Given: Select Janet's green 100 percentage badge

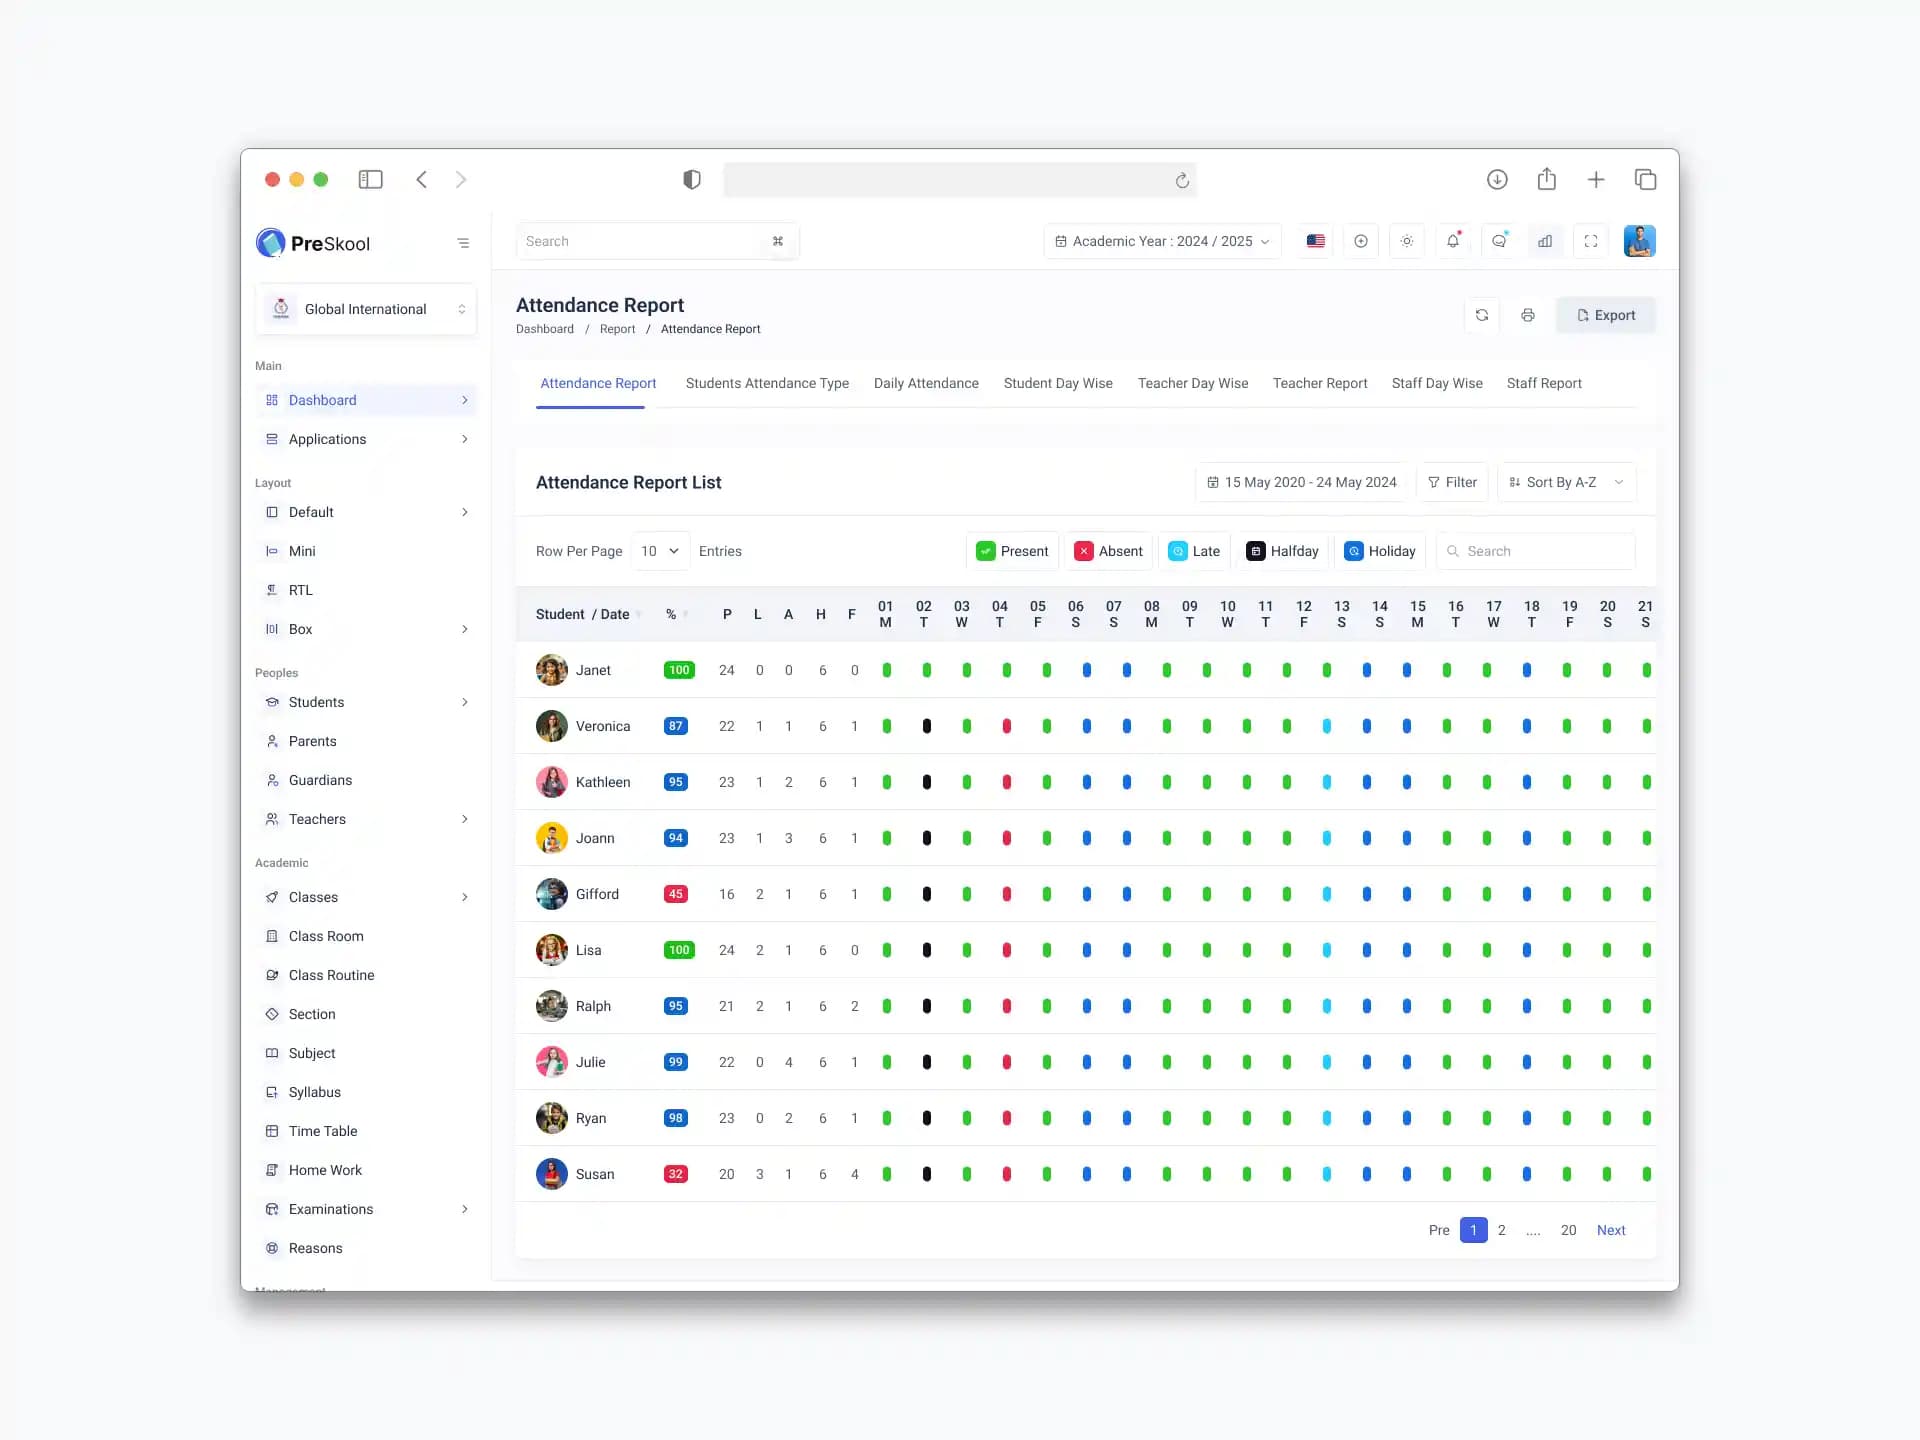Looking at the screenshot, I should coord(679,670).
